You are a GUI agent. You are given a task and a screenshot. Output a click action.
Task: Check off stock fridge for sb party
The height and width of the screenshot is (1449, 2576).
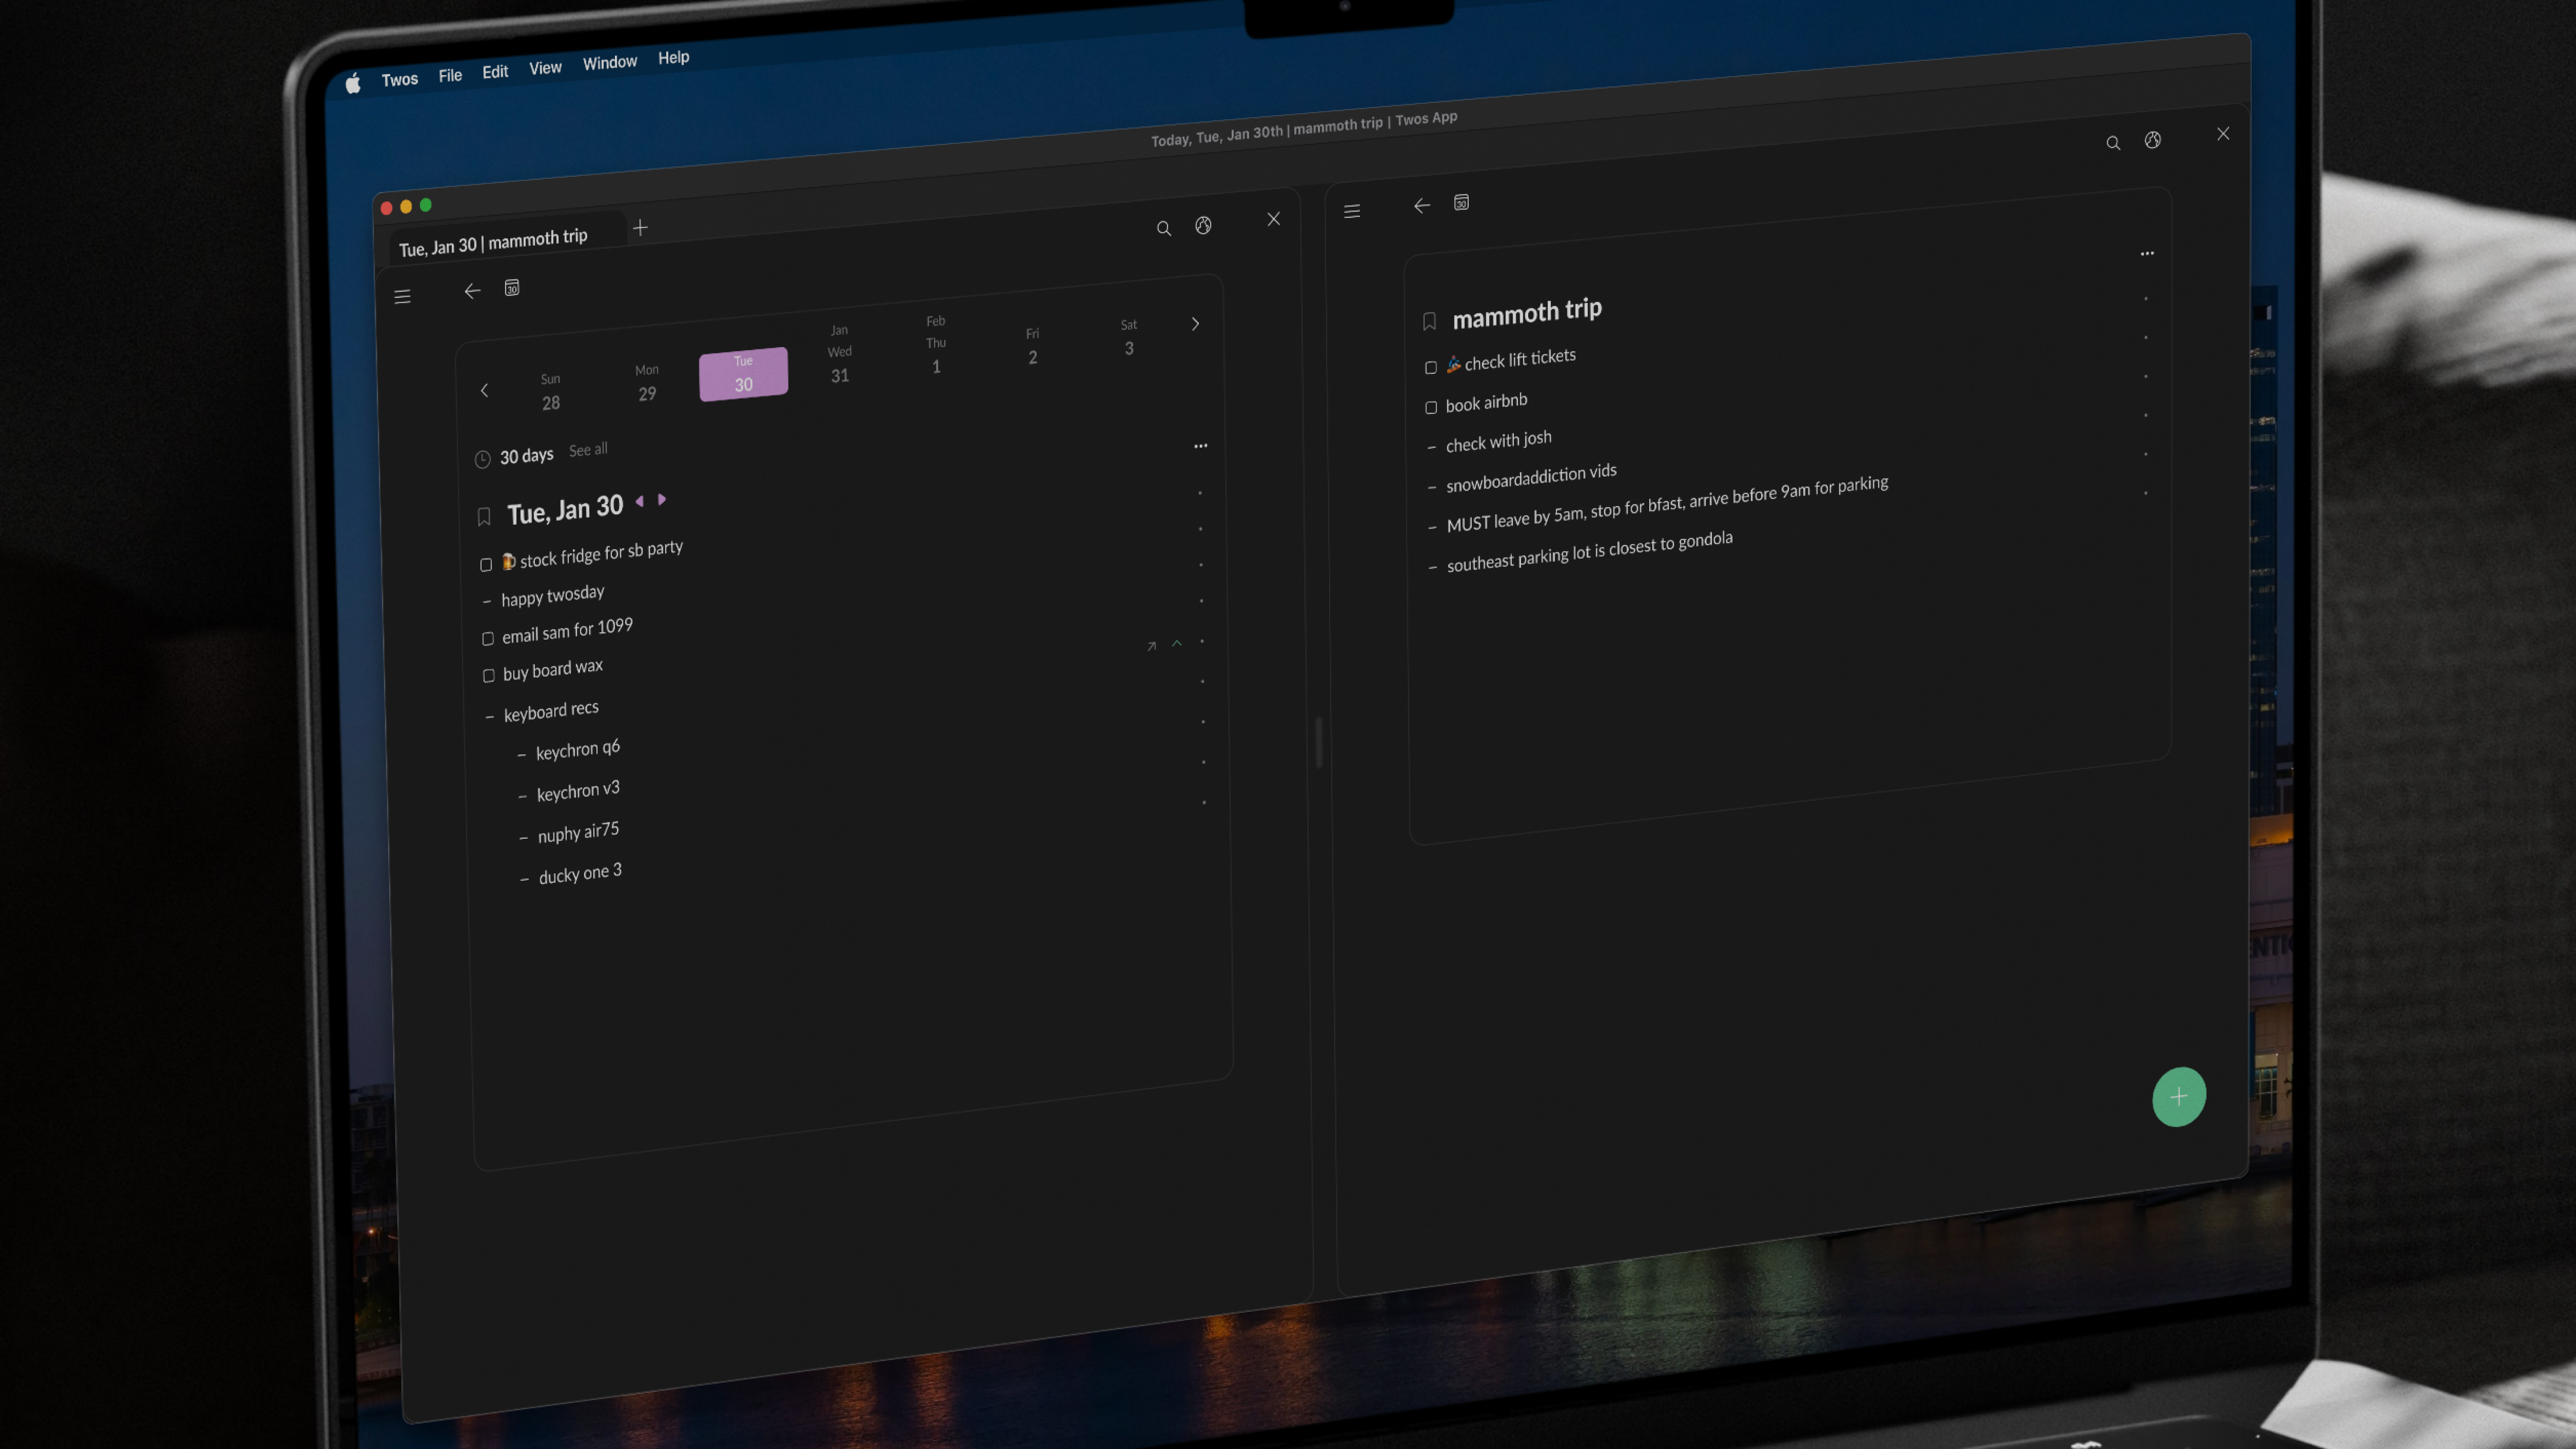coord(486,565)
